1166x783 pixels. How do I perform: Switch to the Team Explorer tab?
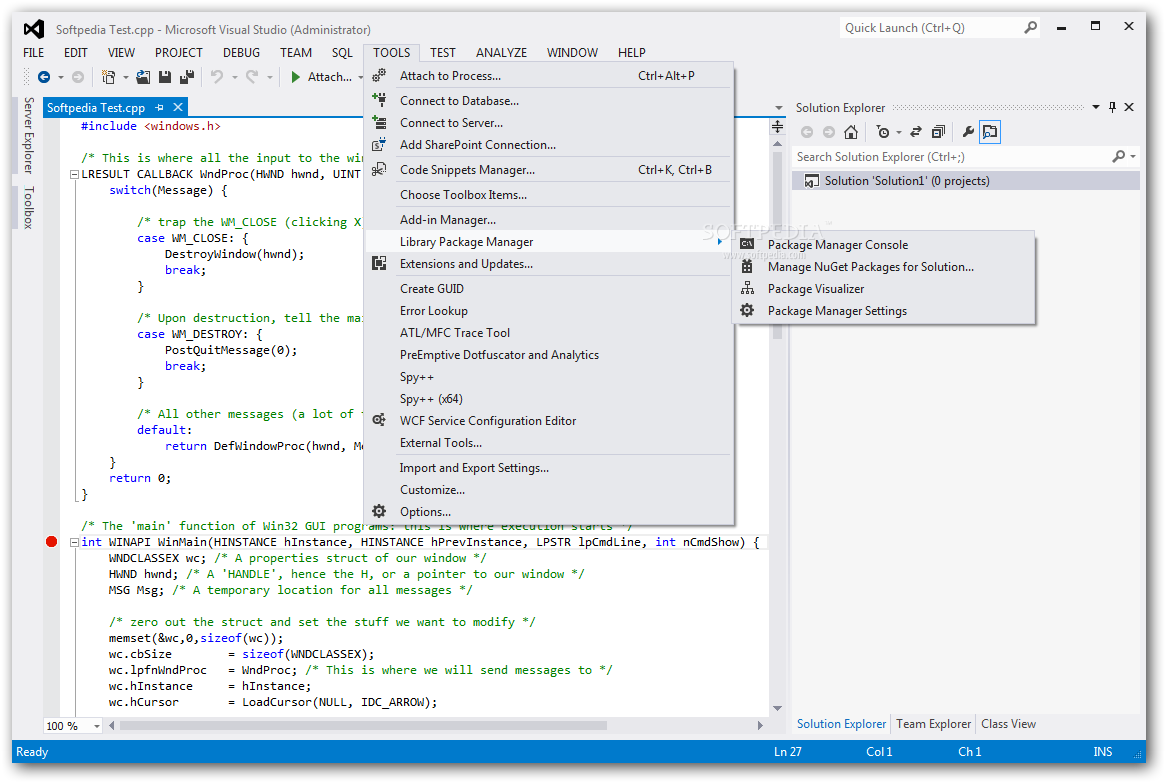tap(933, 724)
